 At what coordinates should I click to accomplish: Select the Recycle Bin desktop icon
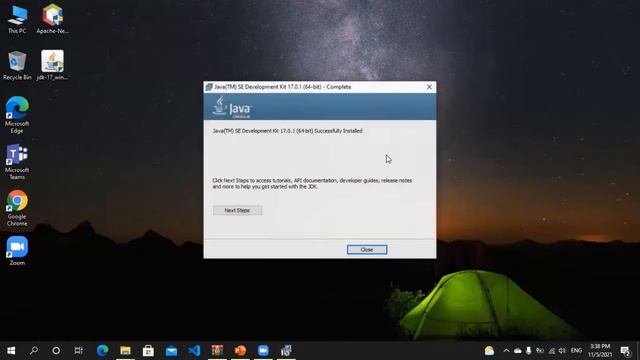coord(17,66)
